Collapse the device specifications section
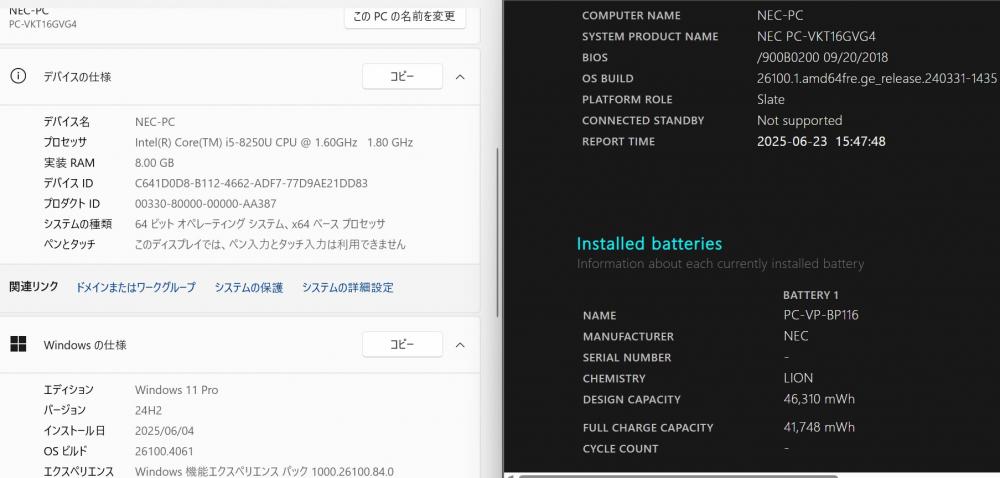1000x478 pixels. tap(460, 76)
